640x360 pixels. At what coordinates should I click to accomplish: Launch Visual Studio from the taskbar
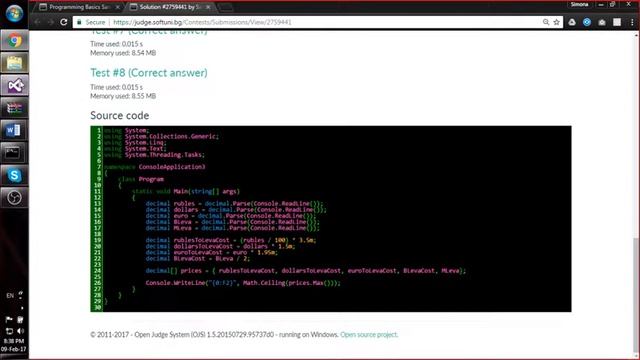click(14, 85)
